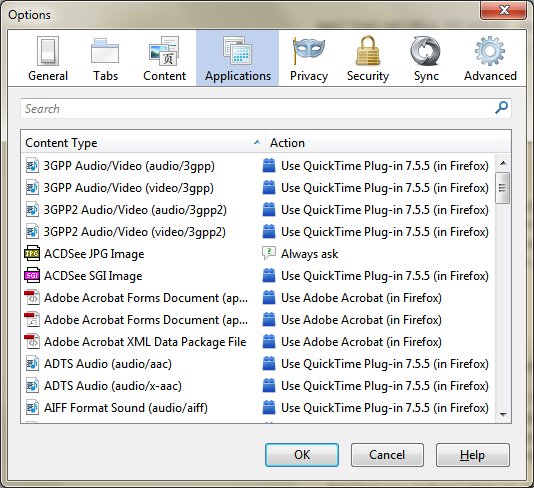Click plugin icon in ADTS audio/x-aac row
The height and width of the screenshot is (488, 534).
coord(269,386)
